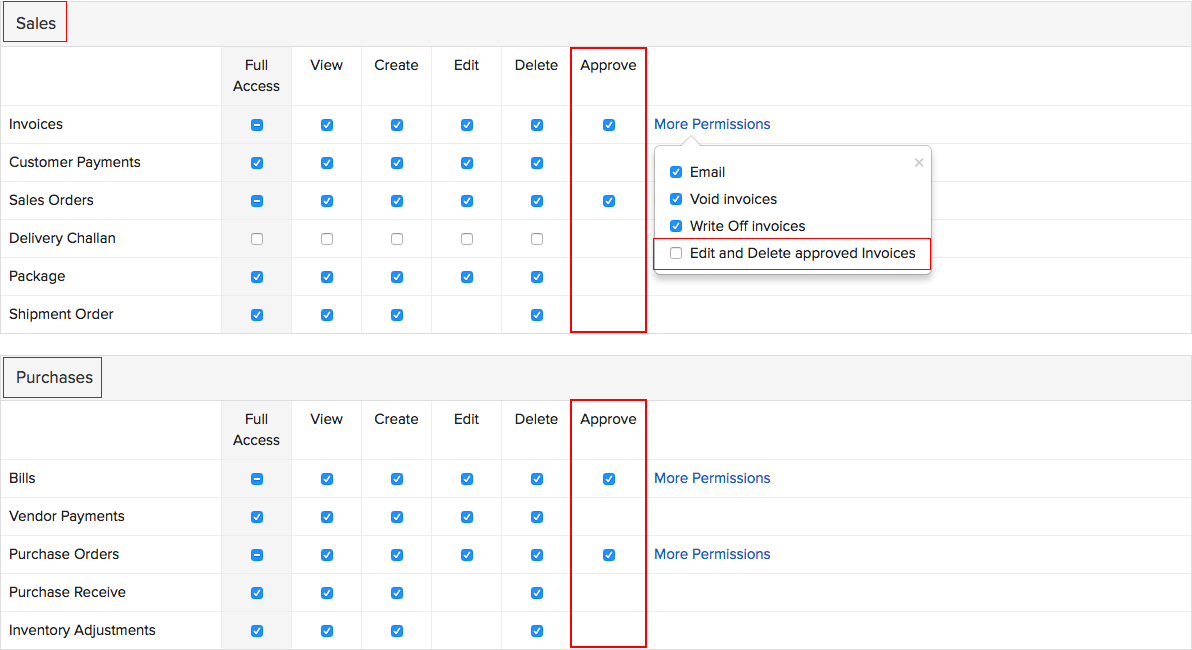This screenshot has width=1192, height=650.
Task: Uncheck Approve permission for Bills
Action: coord(608,478)
